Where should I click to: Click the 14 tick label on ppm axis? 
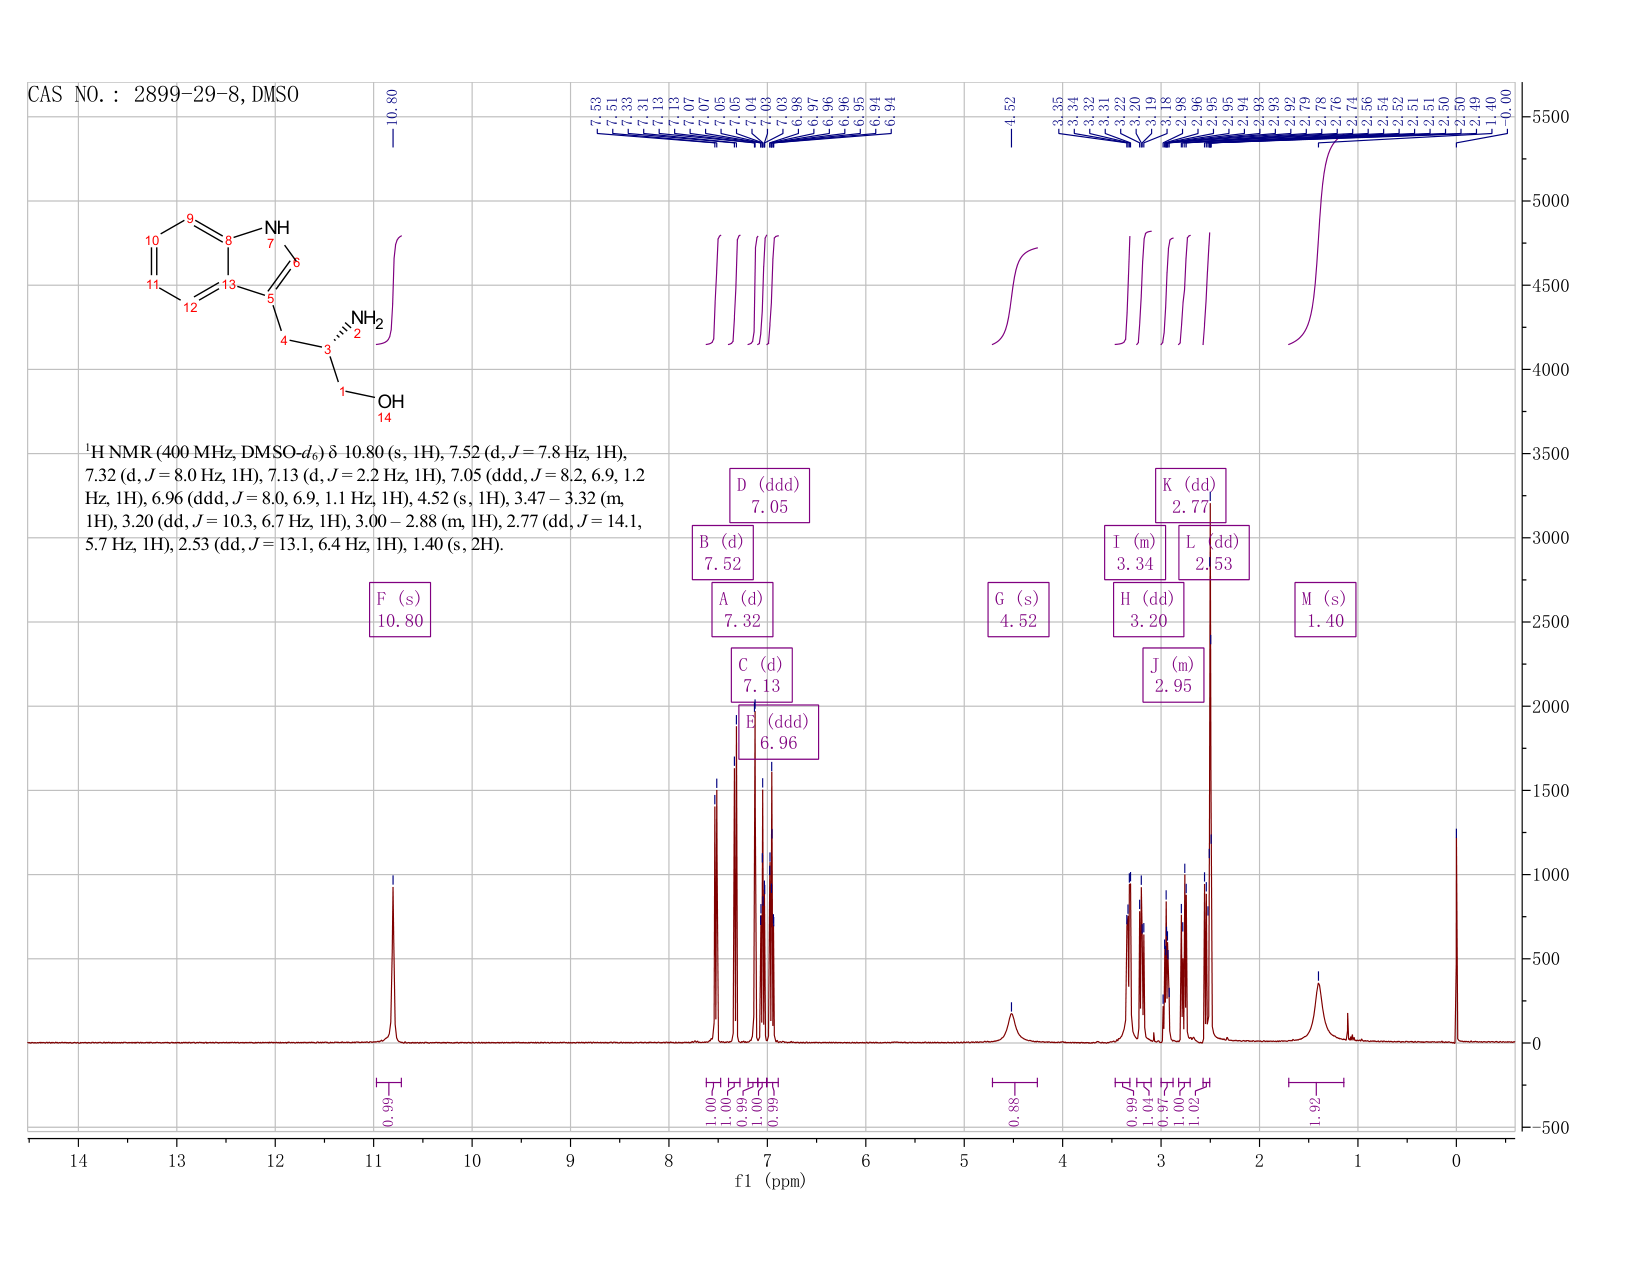pyautogui.click(x=78, y=1160)
